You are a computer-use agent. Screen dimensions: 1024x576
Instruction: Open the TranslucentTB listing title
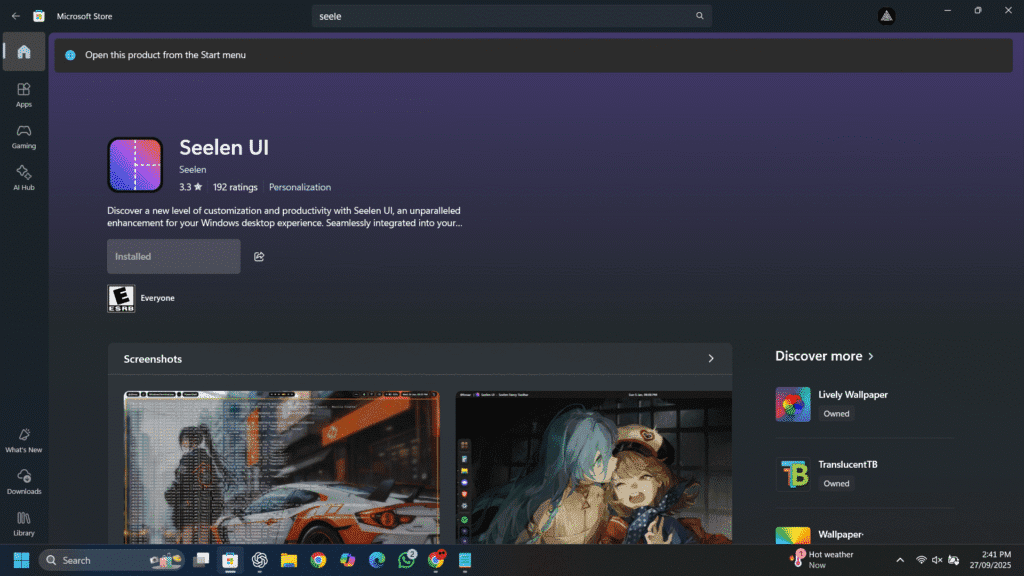point(848,465)
